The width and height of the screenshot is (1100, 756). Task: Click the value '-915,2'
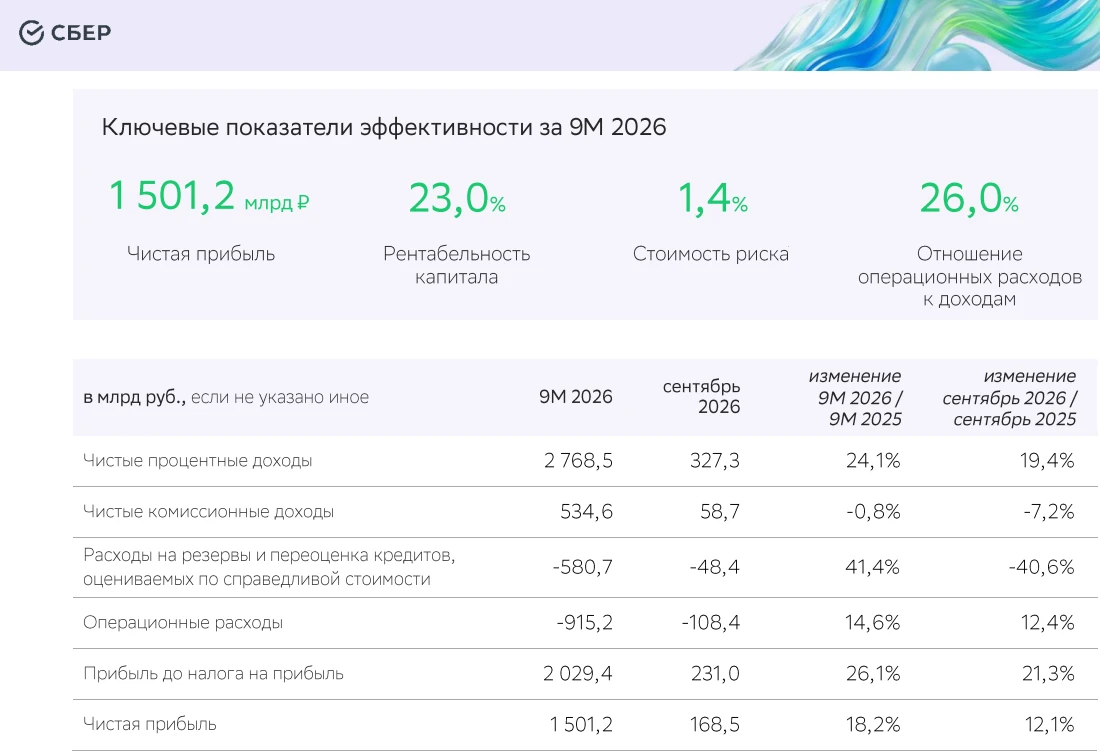click(584, 623)
